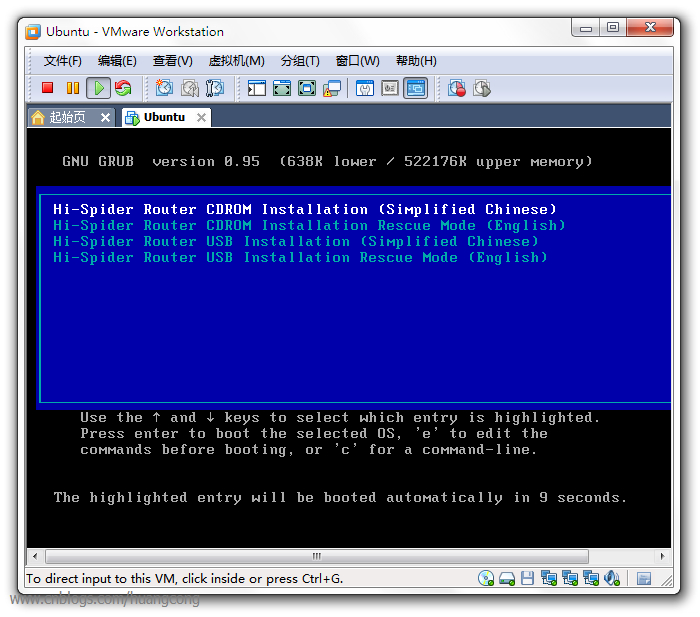Click the hard disk status icon
700x617 pixels.
coord(507,579)
